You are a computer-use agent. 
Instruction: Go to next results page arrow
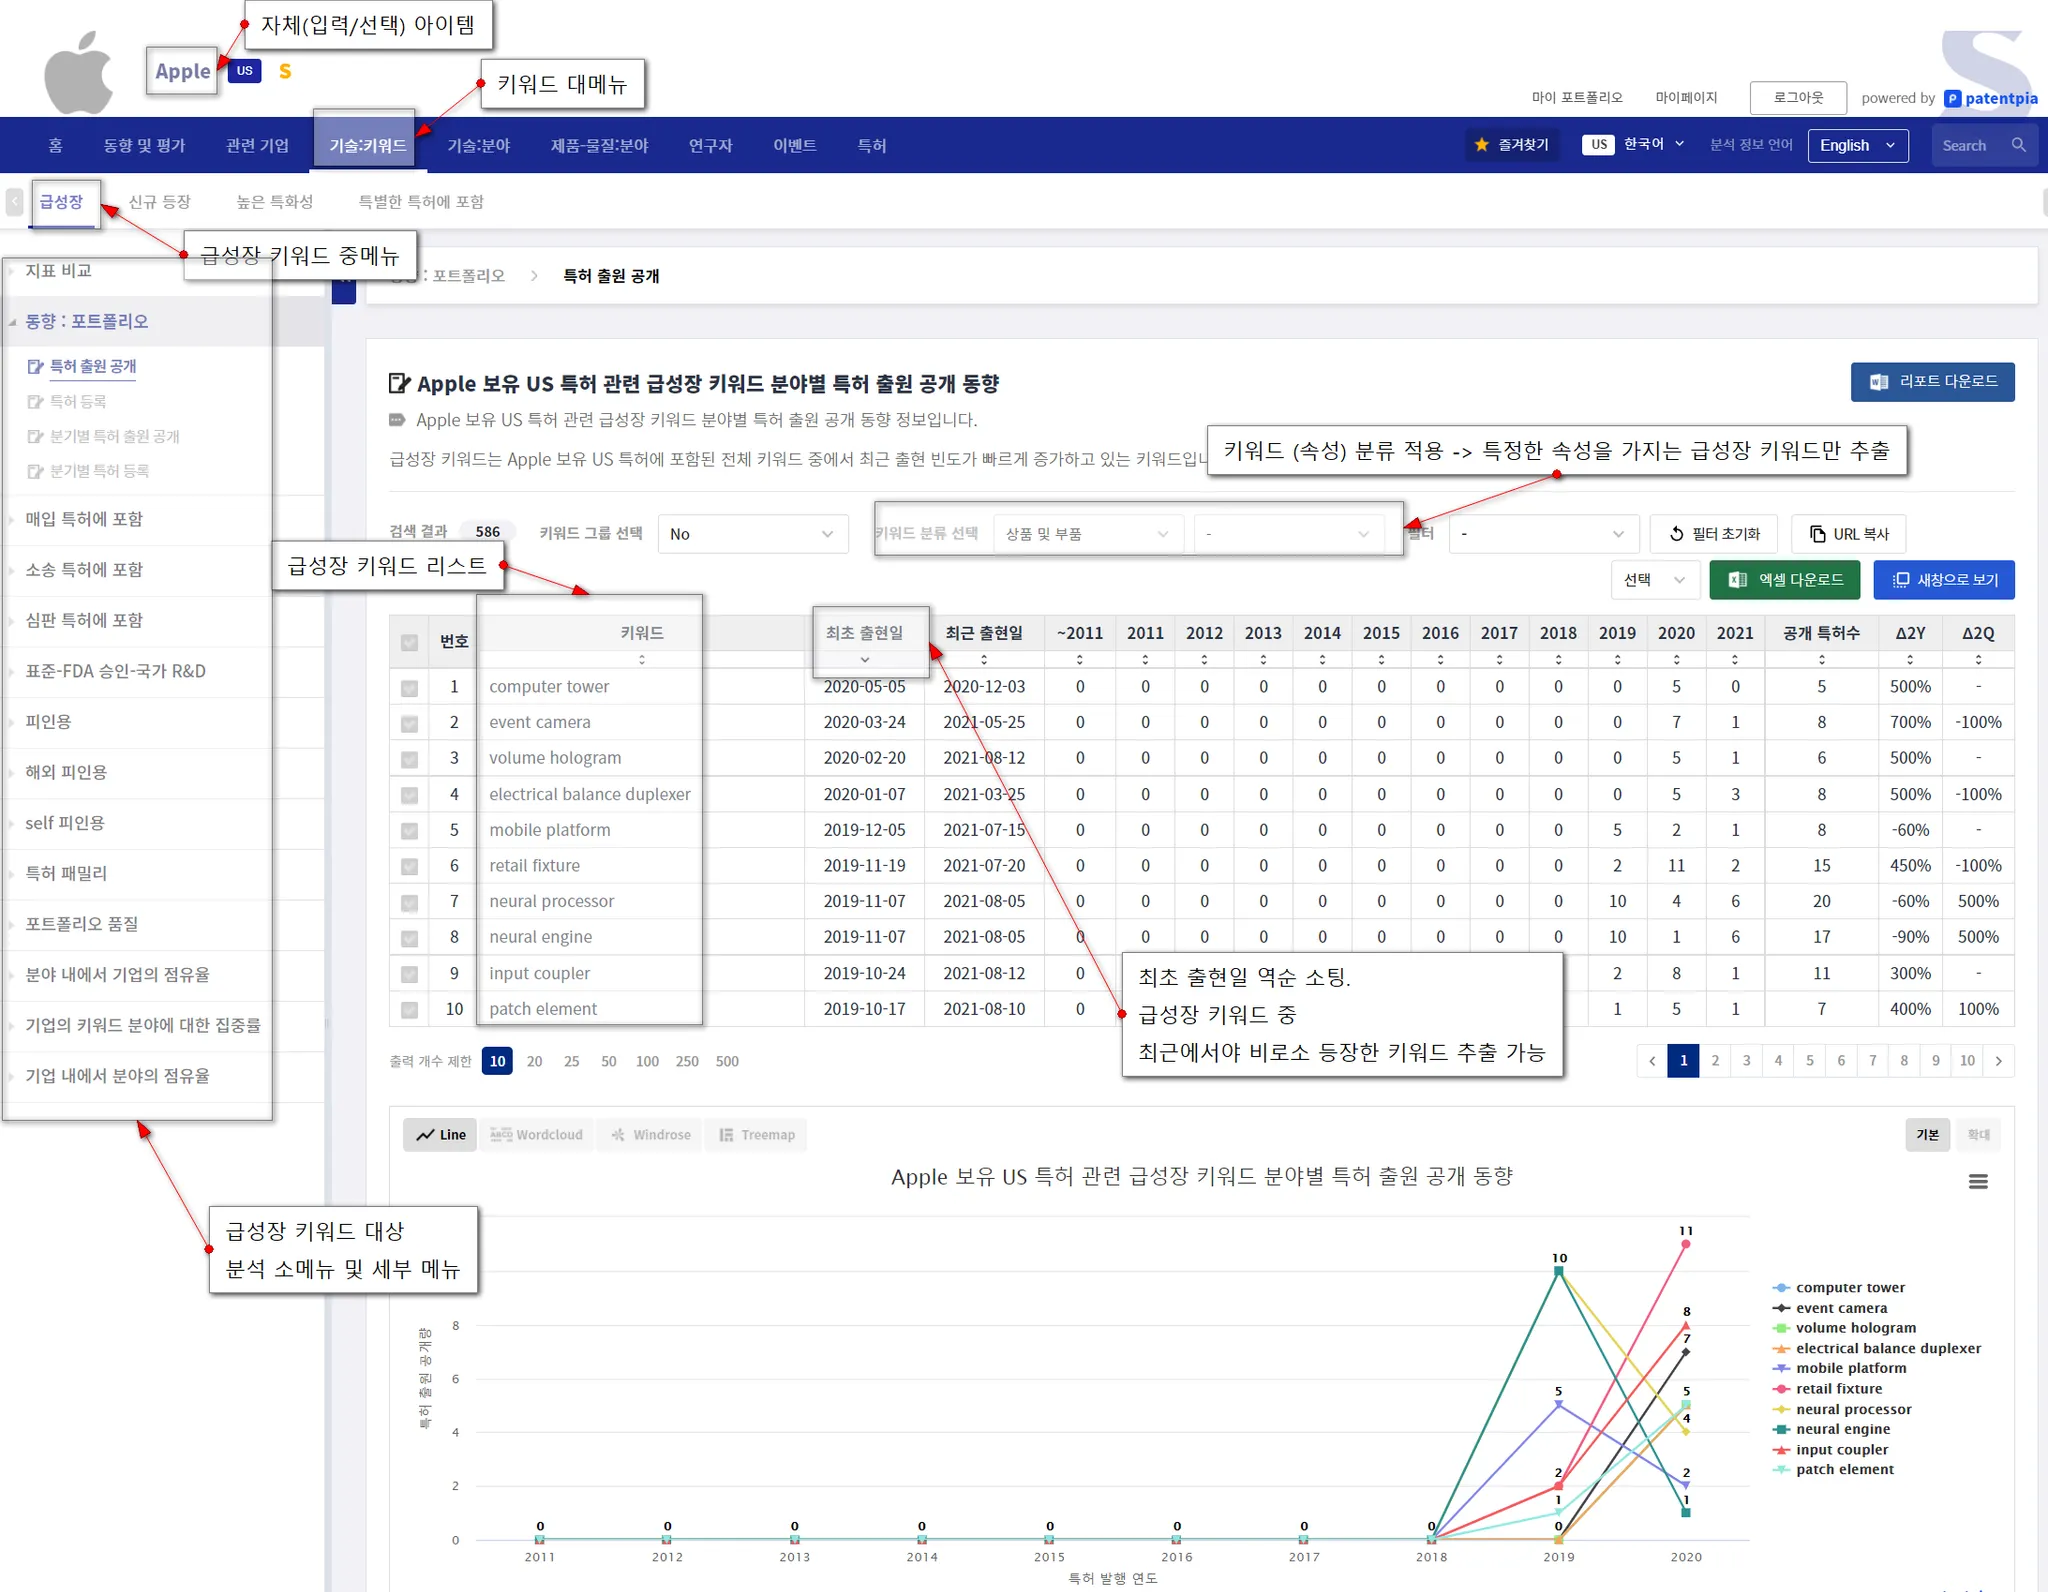(1998, 1061)
